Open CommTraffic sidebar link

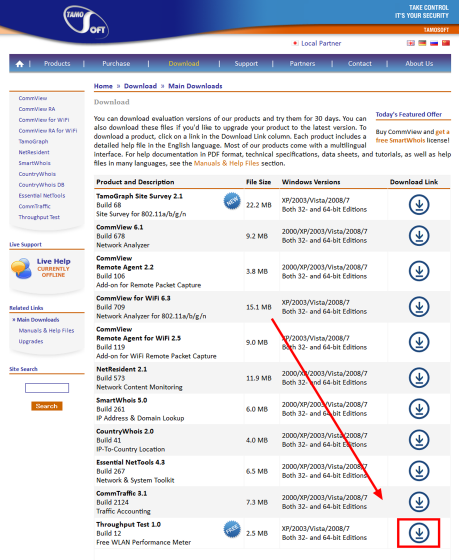(35, 206)
